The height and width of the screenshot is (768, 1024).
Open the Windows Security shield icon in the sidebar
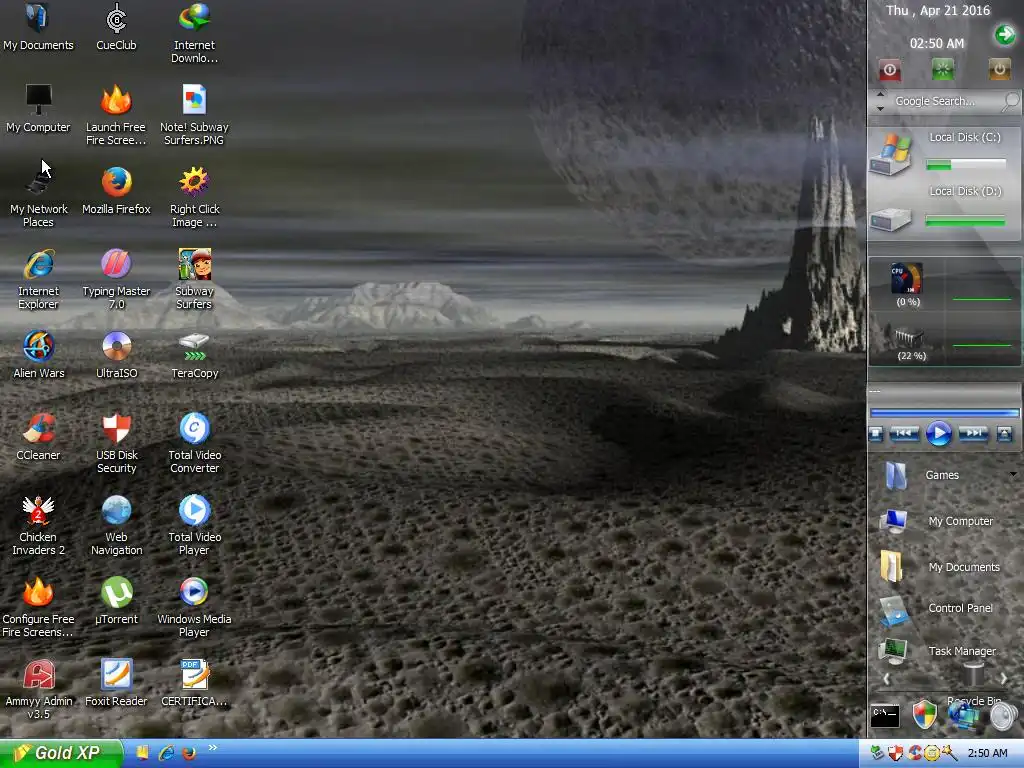tap(924, 714)
